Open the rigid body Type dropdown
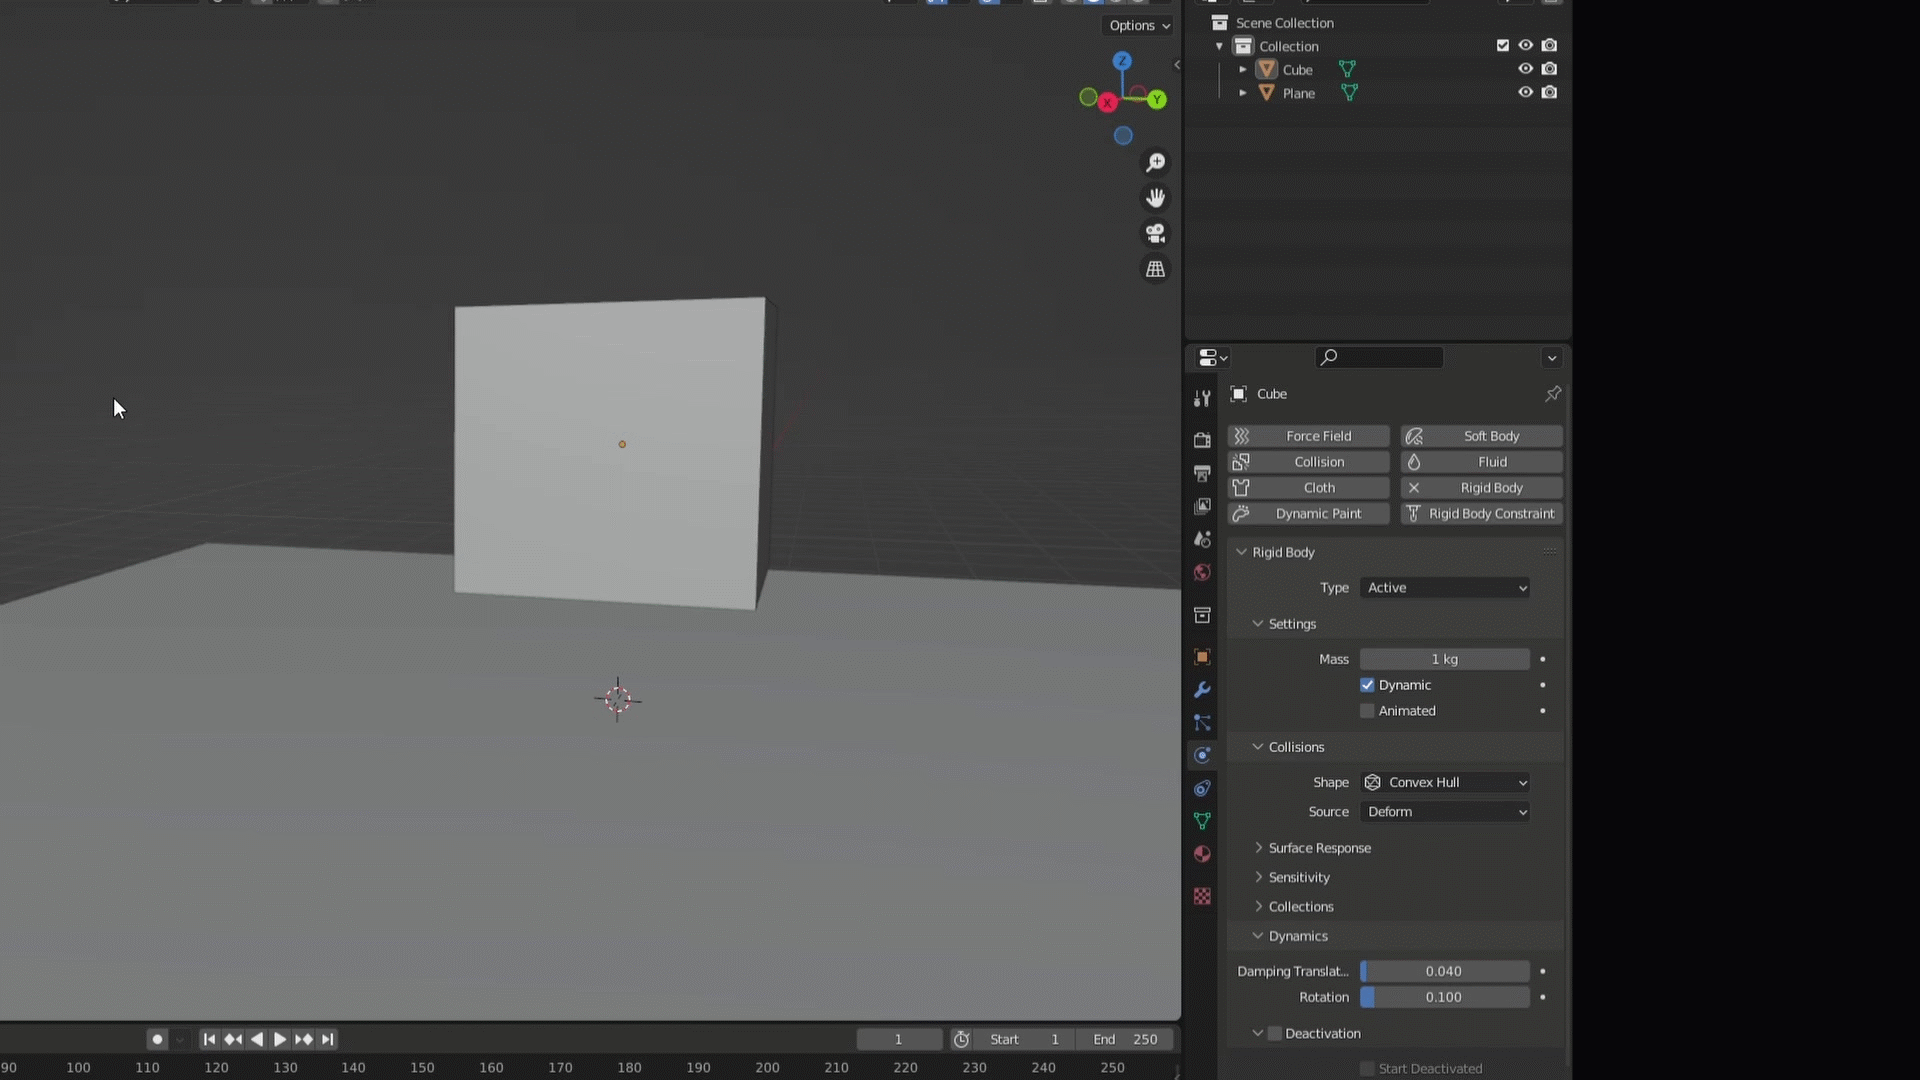The height and width of the screenshot is (1080, 1920). [x=1445, y=588]
